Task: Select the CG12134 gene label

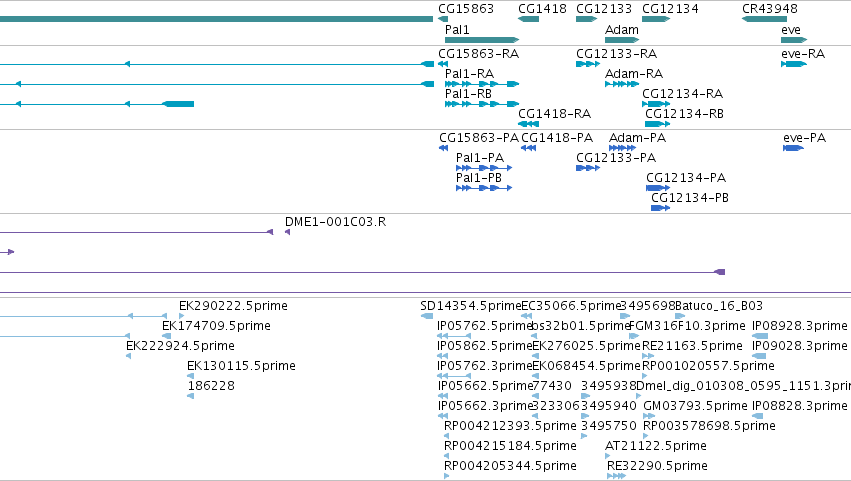Action: click(x=670, y=9)
